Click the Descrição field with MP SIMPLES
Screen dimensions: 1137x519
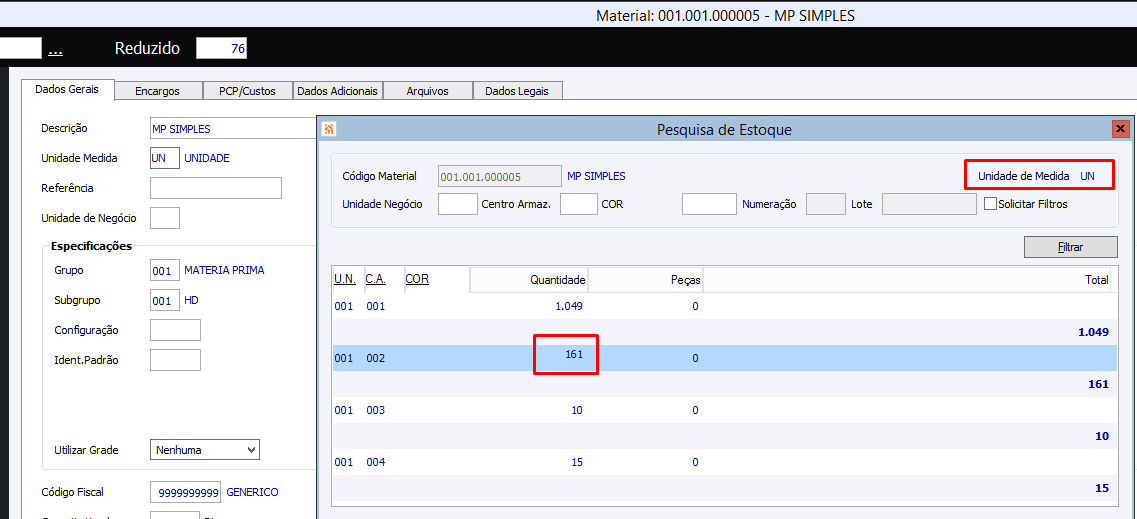point(233,128)
